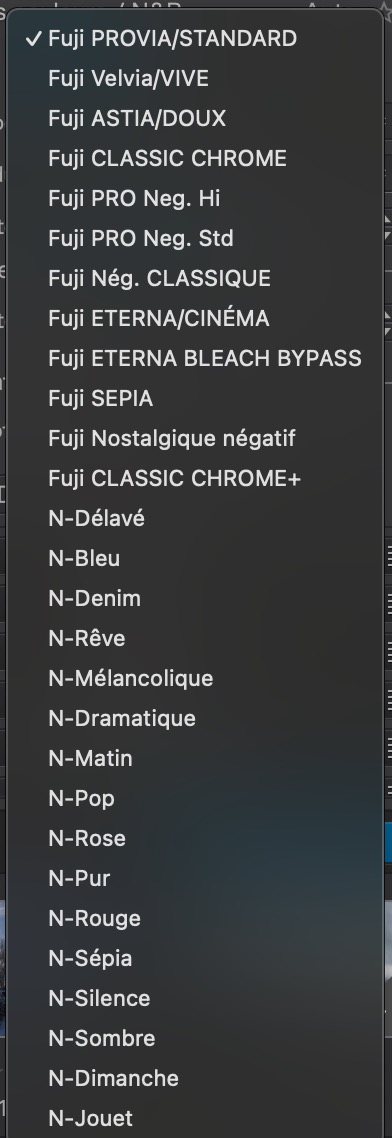The width and height of the screenshot is (392, 1138).
Task: Pick Fuji CLASSIC CHROME entry
Action: 195,158
